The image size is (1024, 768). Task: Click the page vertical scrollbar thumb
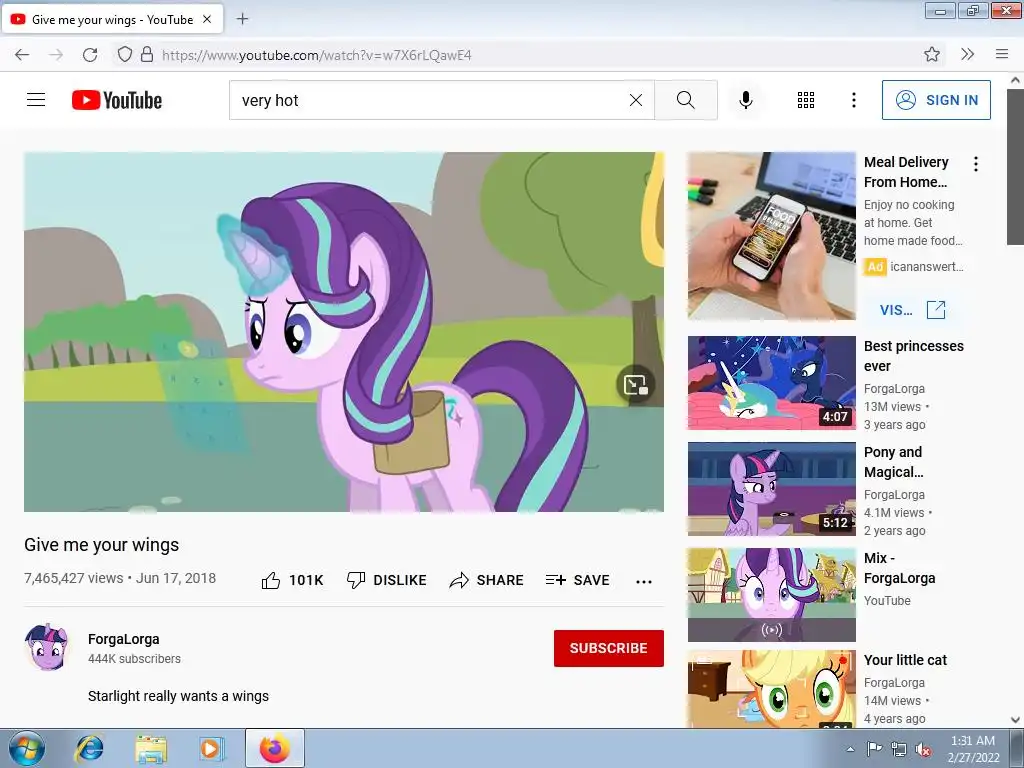1015,167
